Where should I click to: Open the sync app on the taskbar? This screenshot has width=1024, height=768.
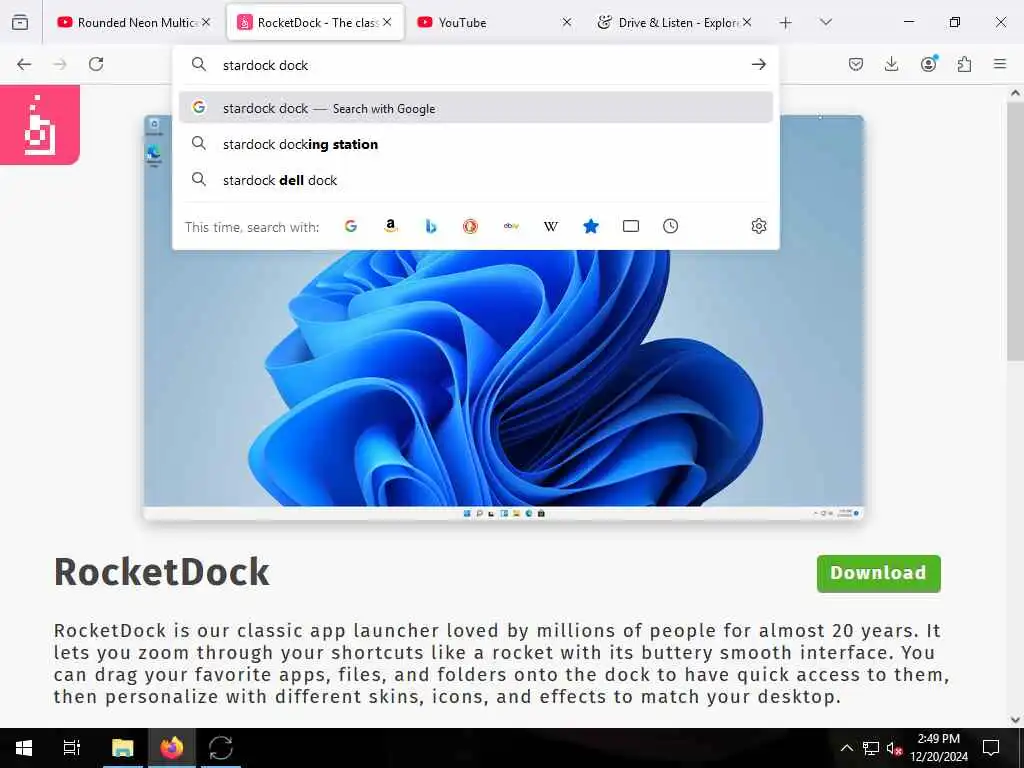pos(221,748)
